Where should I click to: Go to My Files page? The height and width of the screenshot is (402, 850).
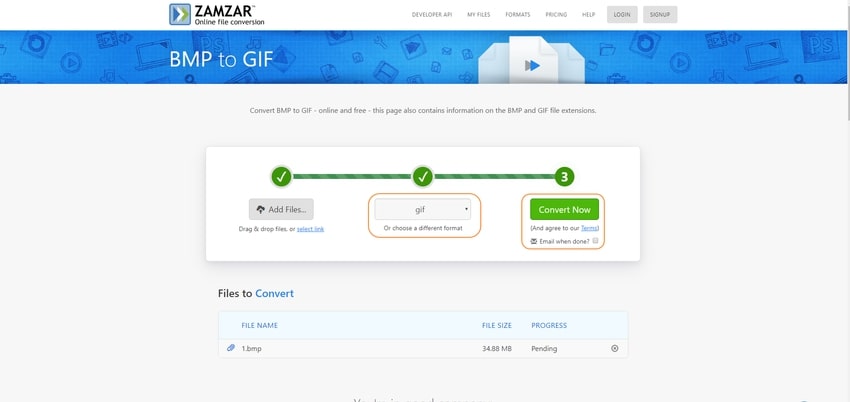point(480,15)
